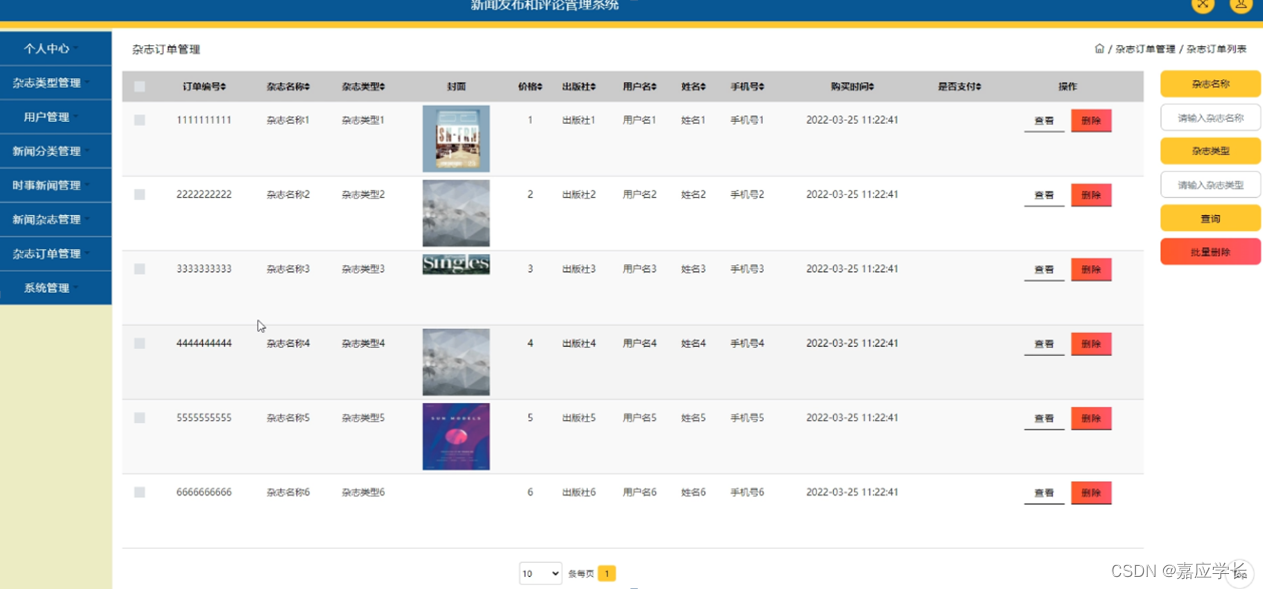The height and width of the screenshot is (589, 1263).
Task: Check the row for order 2222222222
Action: pyautogui.click(x=140, y=195)
